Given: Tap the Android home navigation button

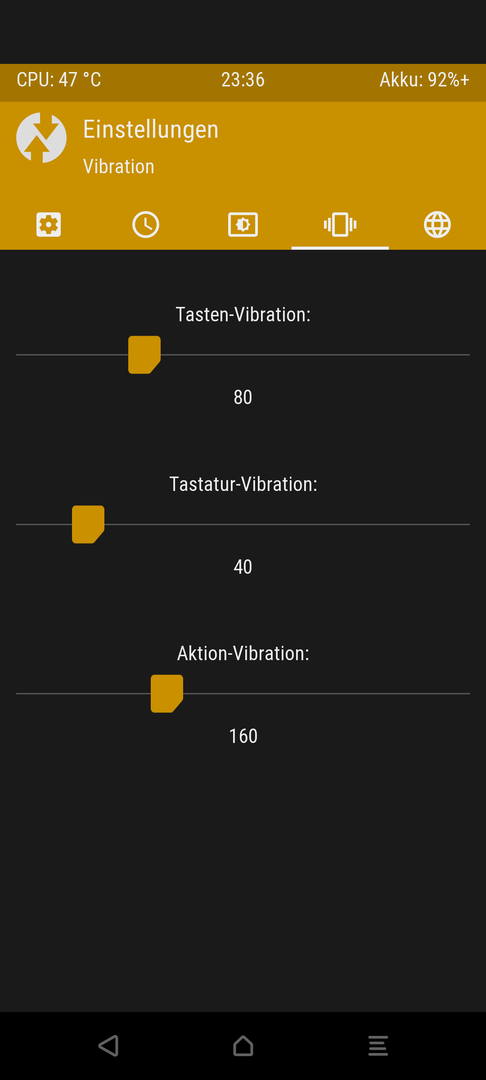Looking at the screenshot, I should 243,1046.
